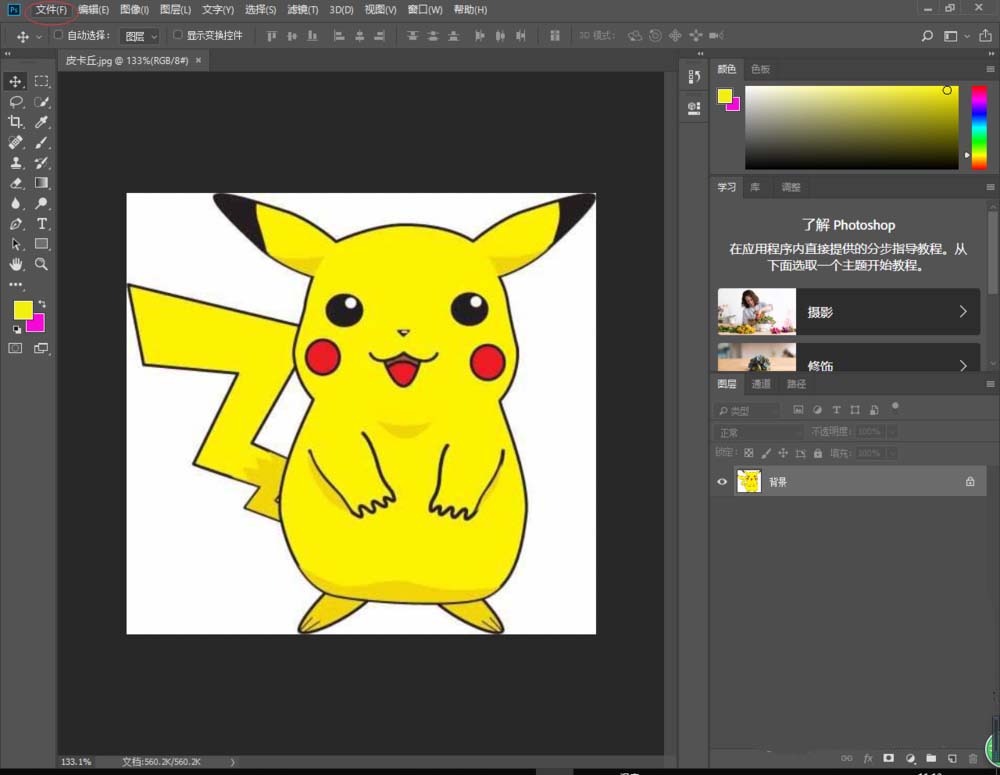Expand the 摄影 tutorial topic chevron
The image size is (1000, 775).
tap(963, 312)
